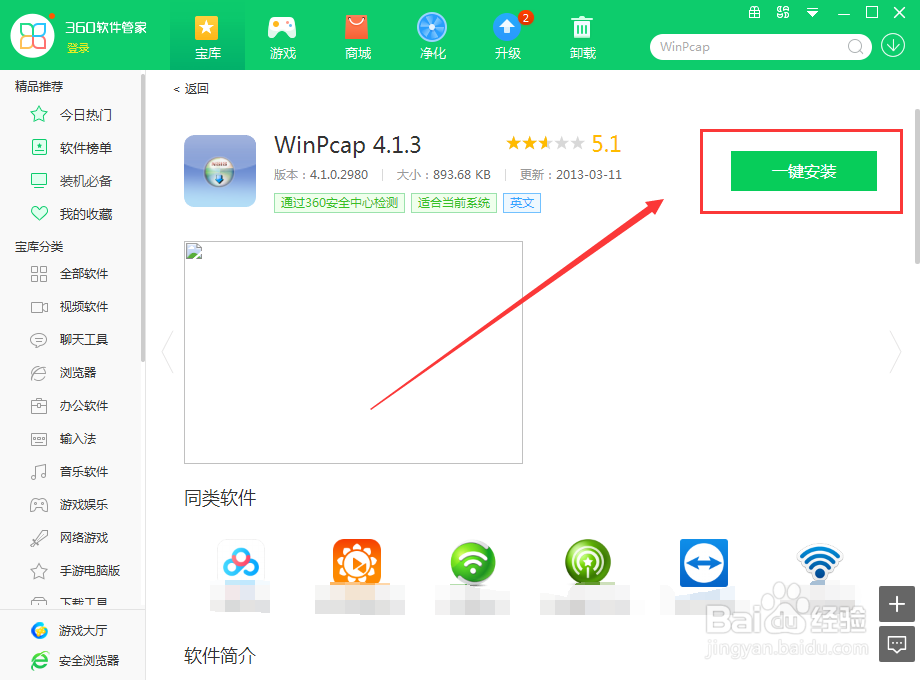Click the 登录 login link
The width and height of the screenshot is (920, 680).
78,48
